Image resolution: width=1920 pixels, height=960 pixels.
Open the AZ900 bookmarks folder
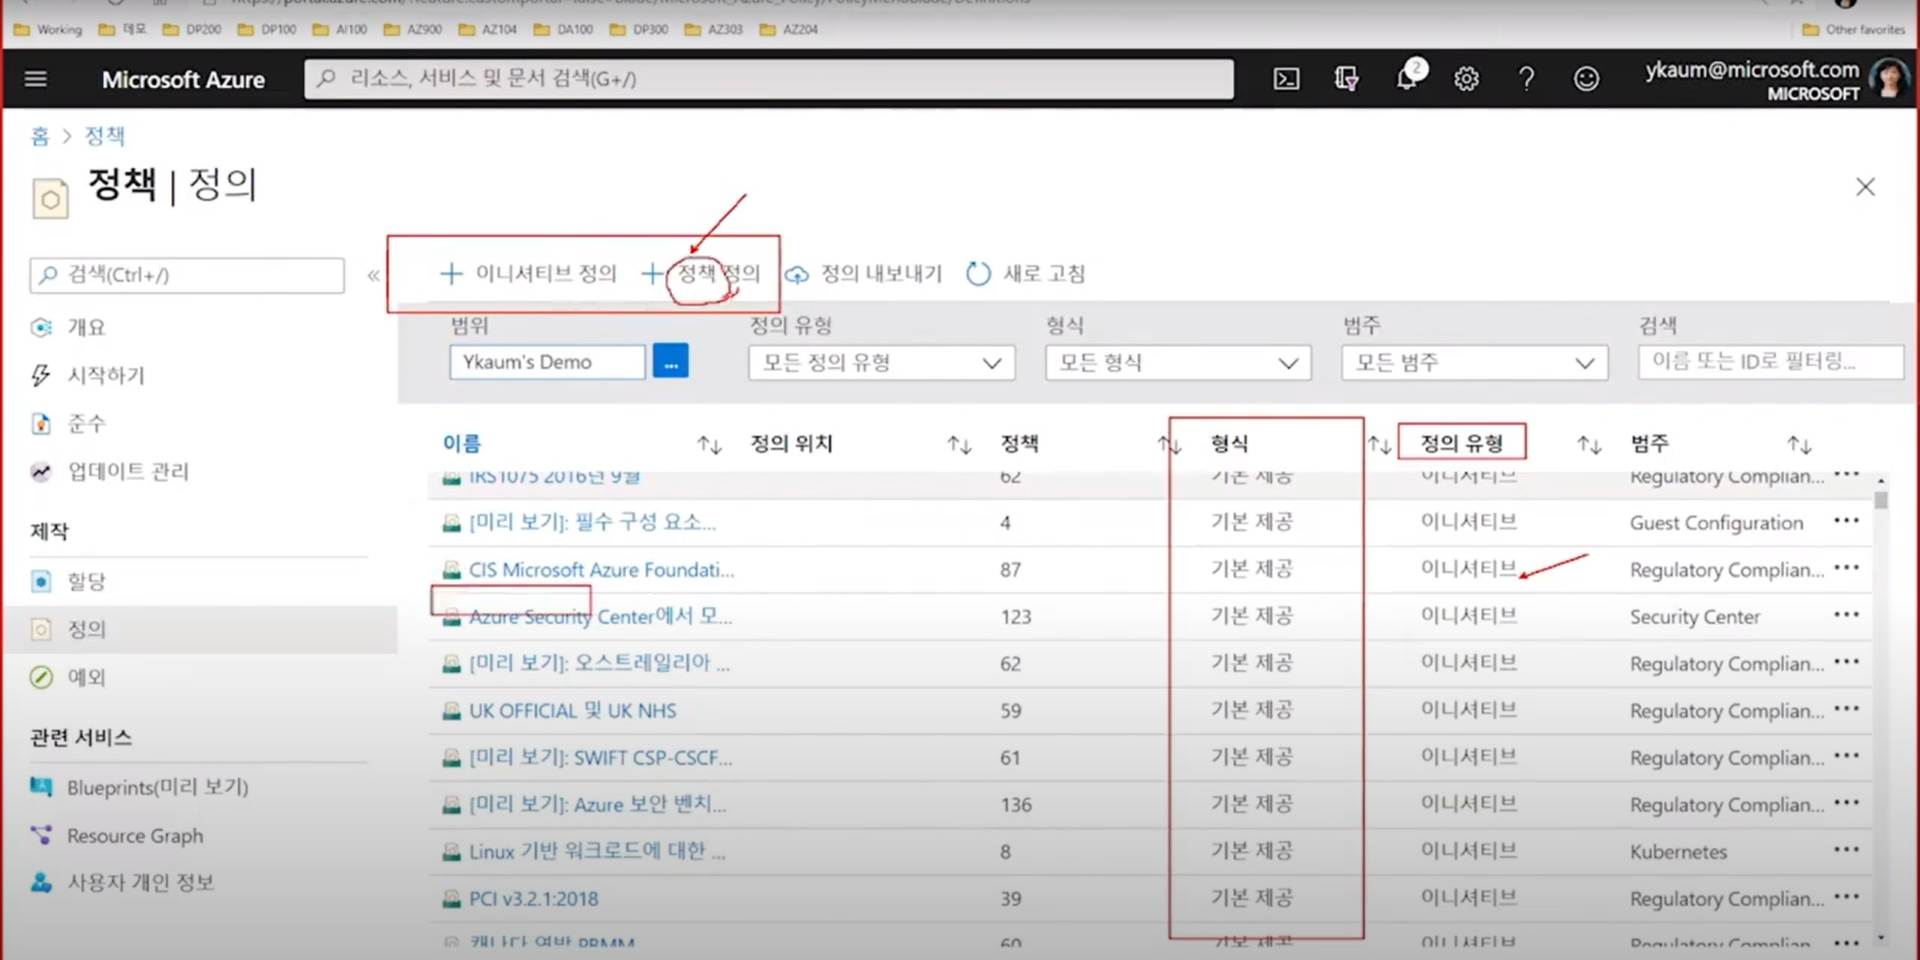point(412,29)
